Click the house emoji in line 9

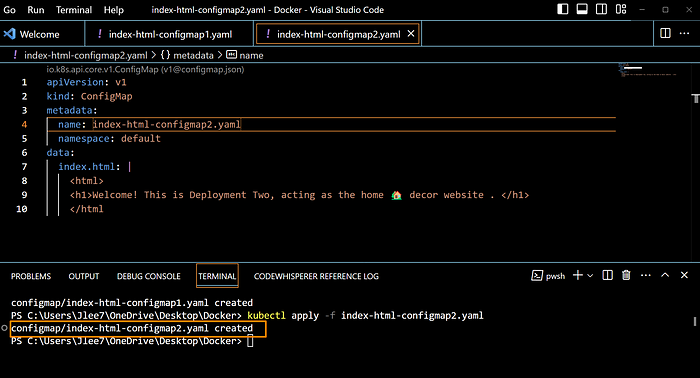point(396,195)
